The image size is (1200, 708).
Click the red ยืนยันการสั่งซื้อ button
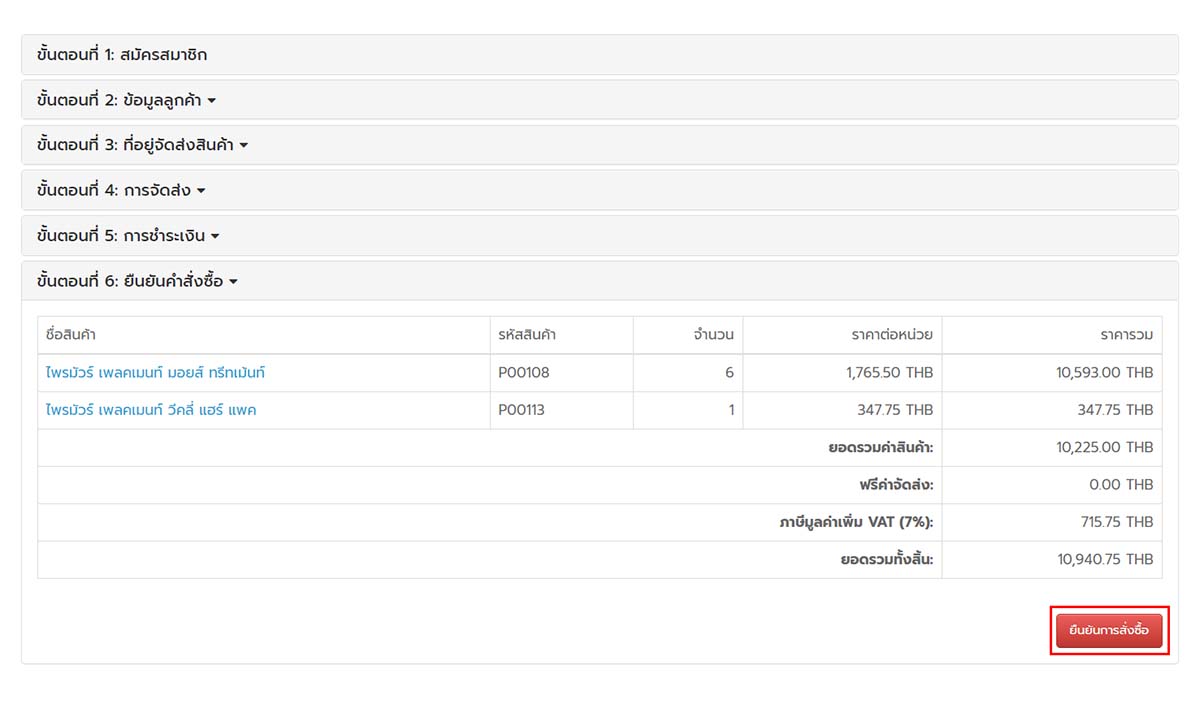[x=1109, y=631]
